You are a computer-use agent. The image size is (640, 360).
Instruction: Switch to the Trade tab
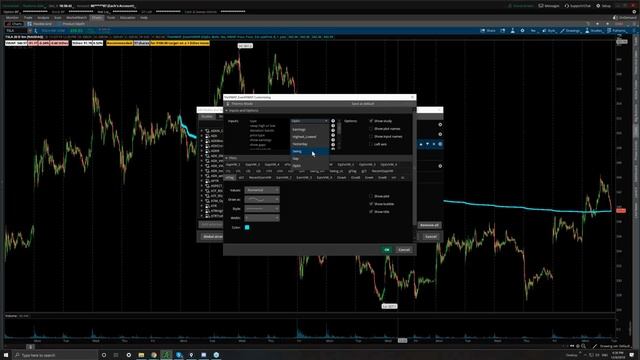(28, 18)
